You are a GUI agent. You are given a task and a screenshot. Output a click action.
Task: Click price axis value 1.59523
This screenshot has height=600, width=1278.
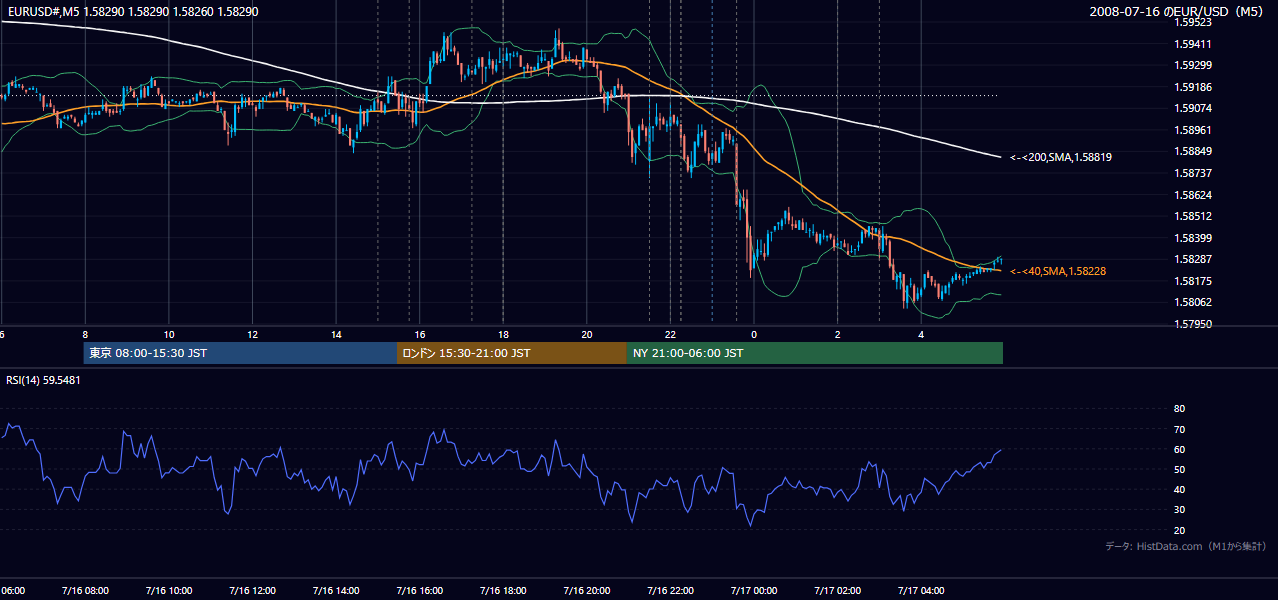tap(1193, 22)
